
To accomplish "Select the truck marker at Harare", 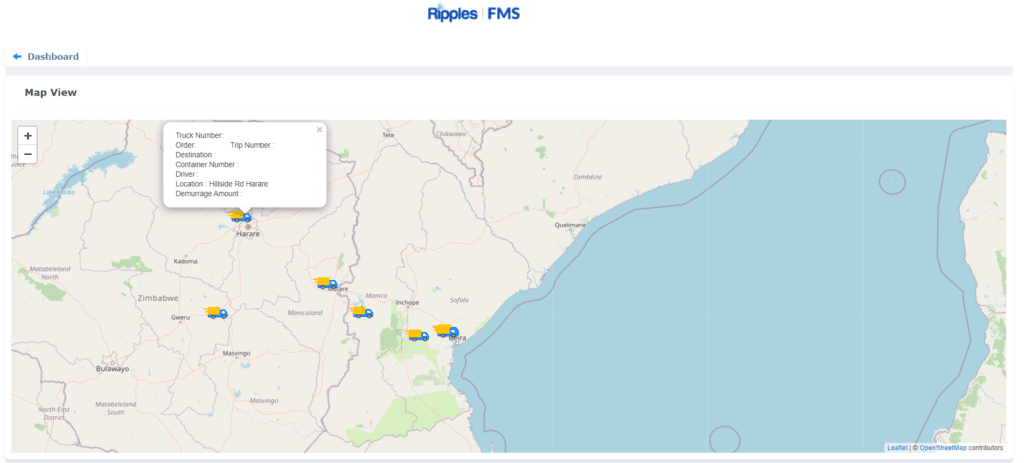I will (x=240, y=216).
